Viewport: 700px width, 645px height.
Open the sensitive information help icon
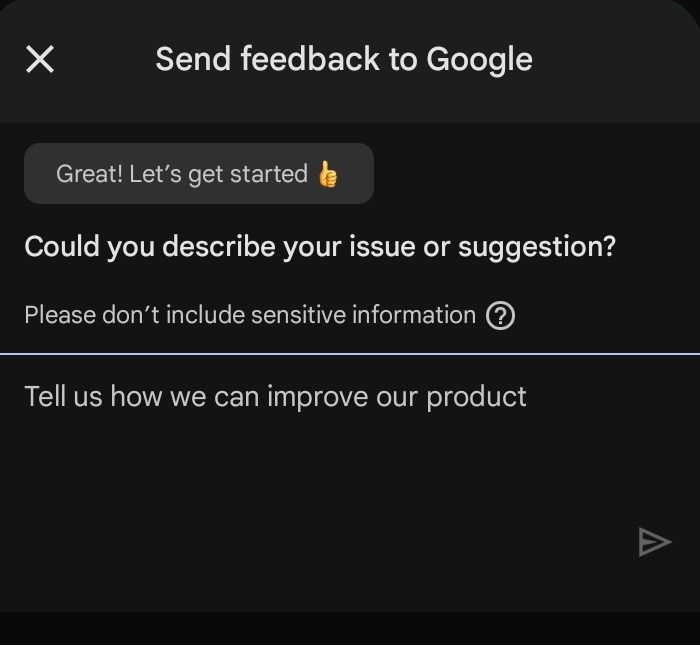coord(500,316)
